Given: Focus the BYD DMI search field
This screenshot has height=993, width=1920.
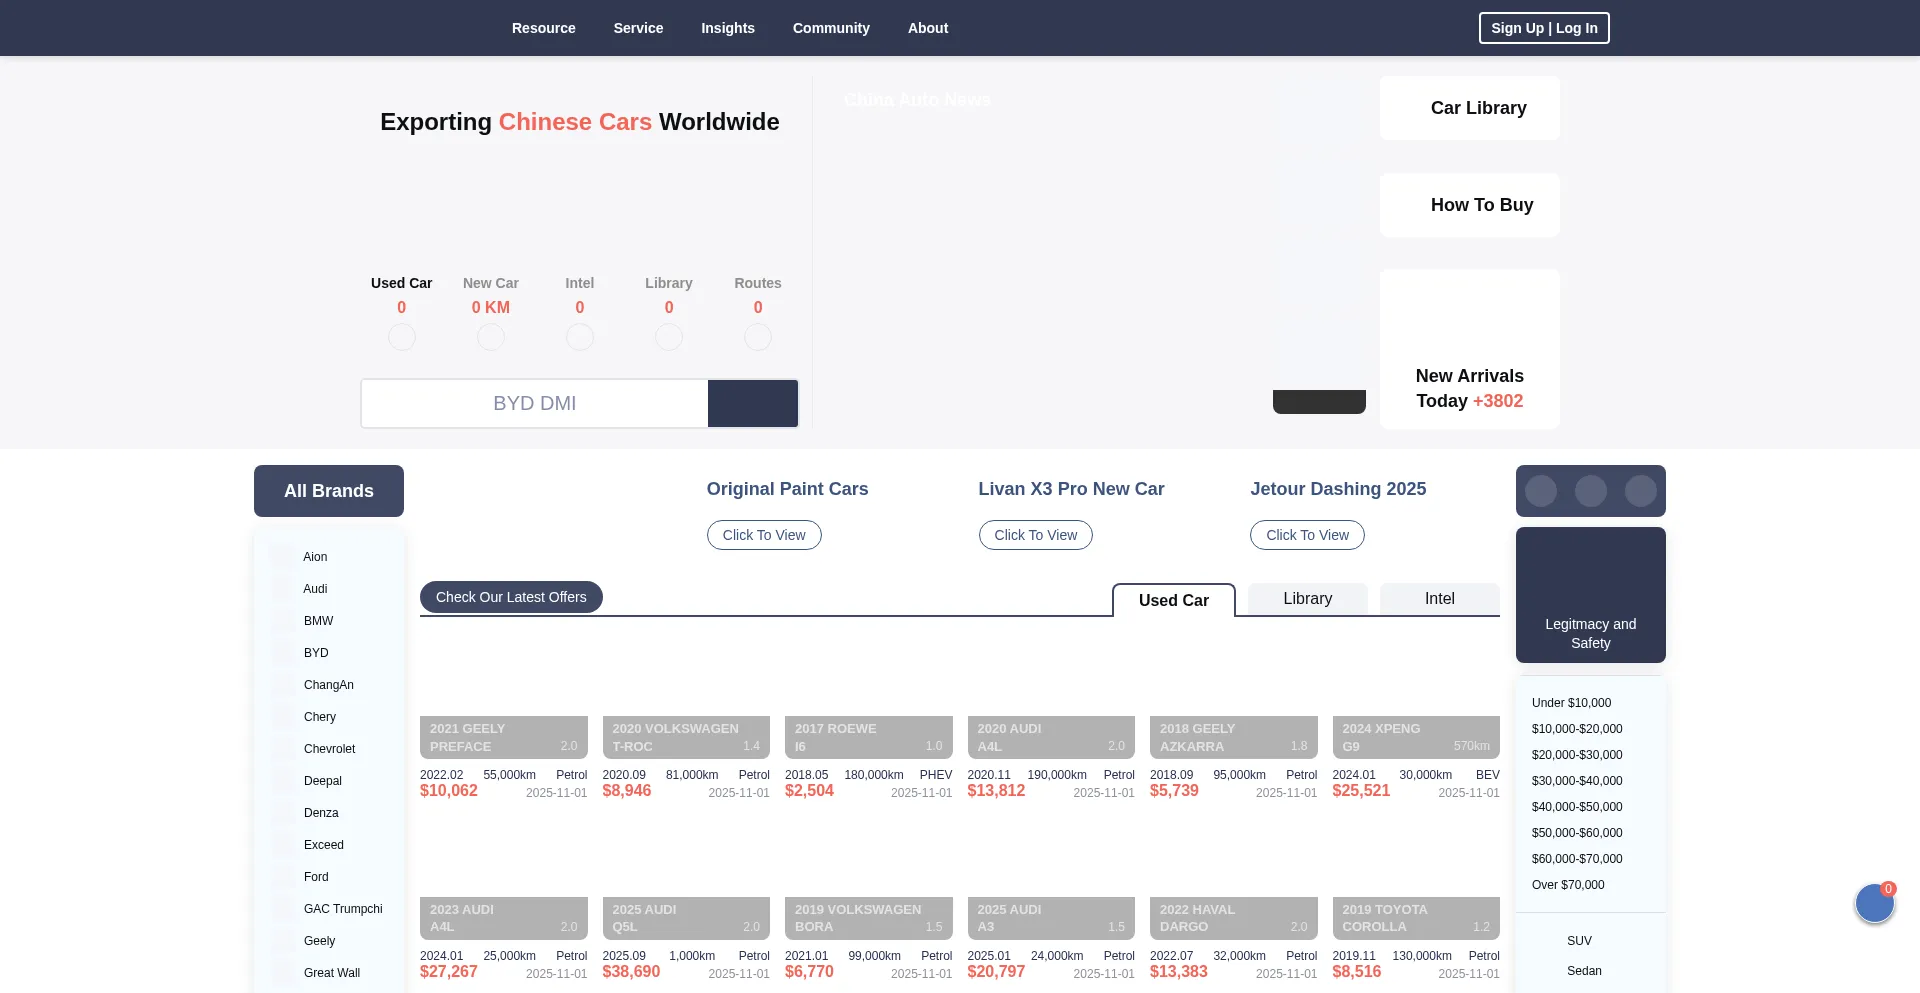Looking at the screenshot, I should [x=535, y=403].
